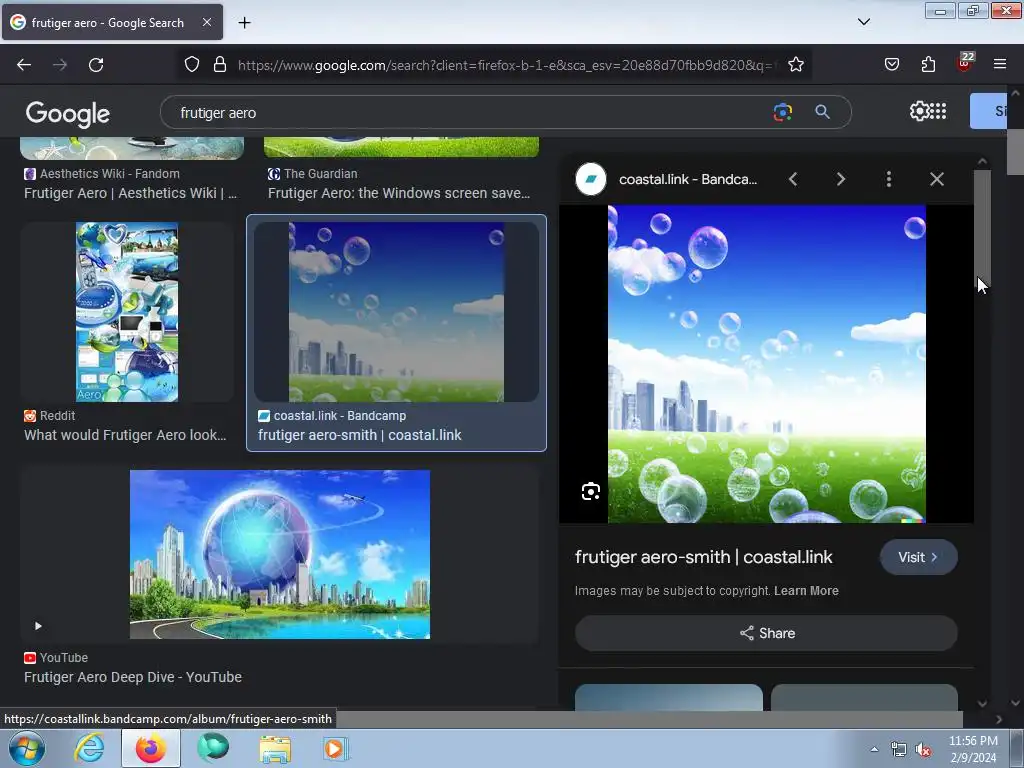Image resolution: width=1024 pixels, height=768 pixels.
Task: Click the coastal.link Bandcamp site avatar
Action: coord(591,179)
